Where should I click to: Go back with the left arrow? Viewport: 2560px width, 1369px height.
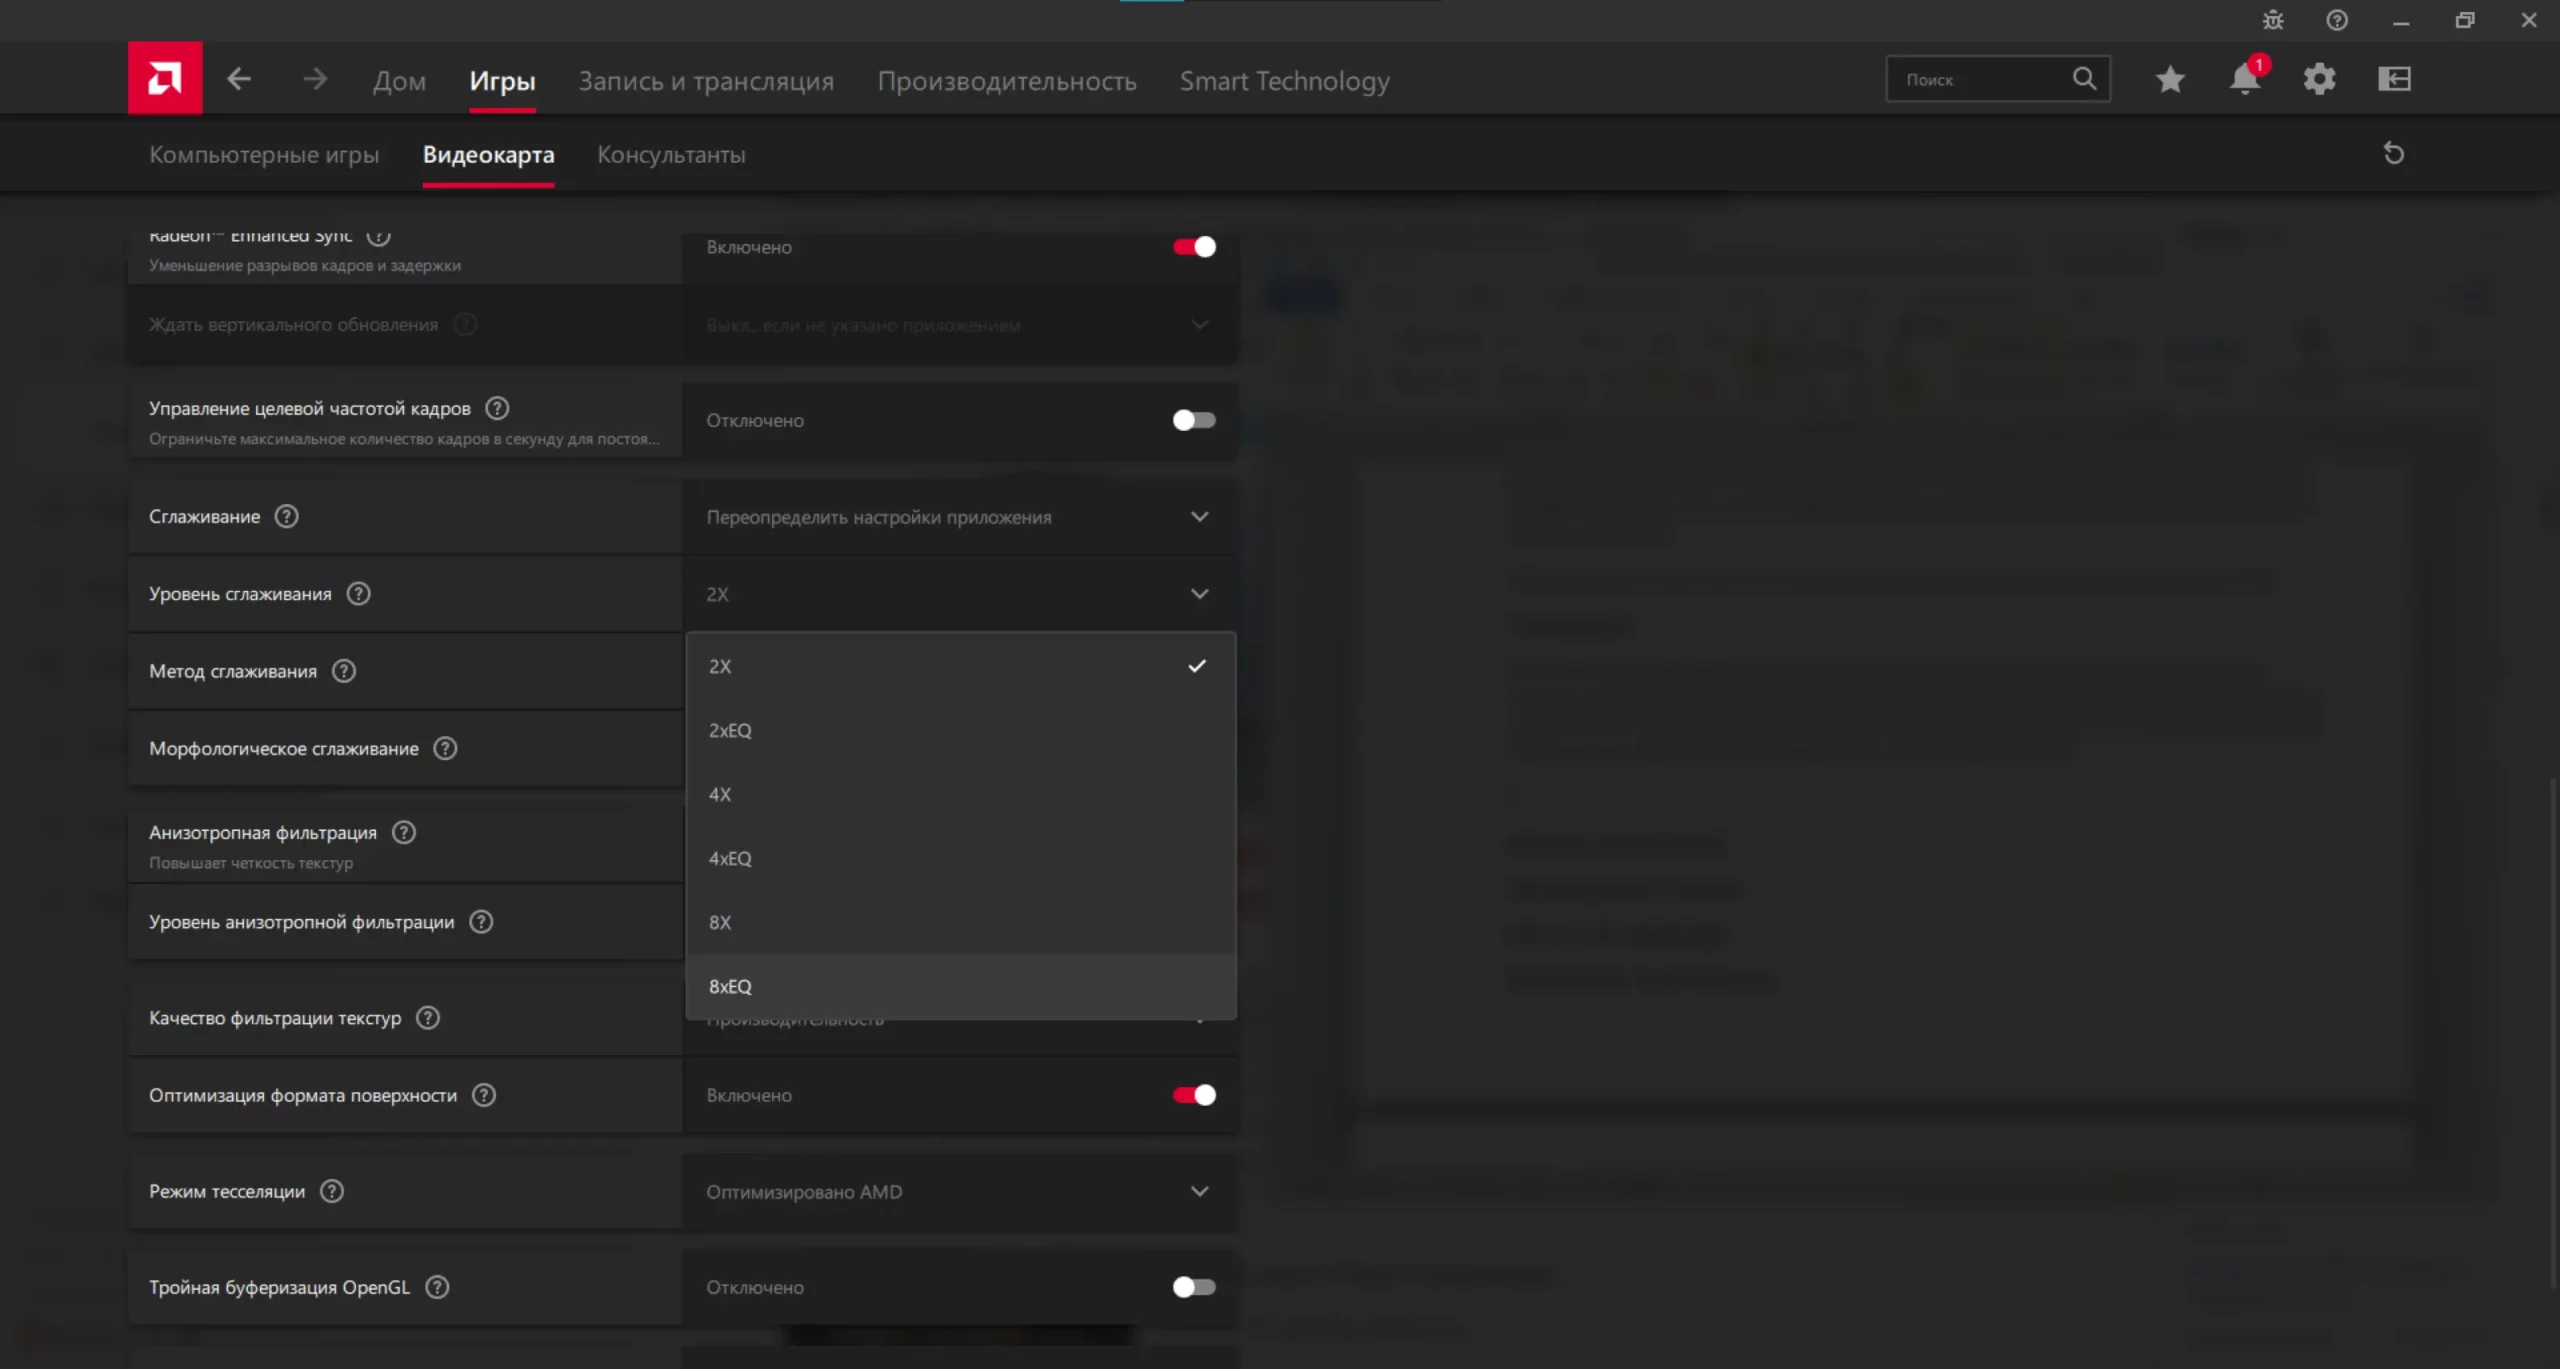239,79
